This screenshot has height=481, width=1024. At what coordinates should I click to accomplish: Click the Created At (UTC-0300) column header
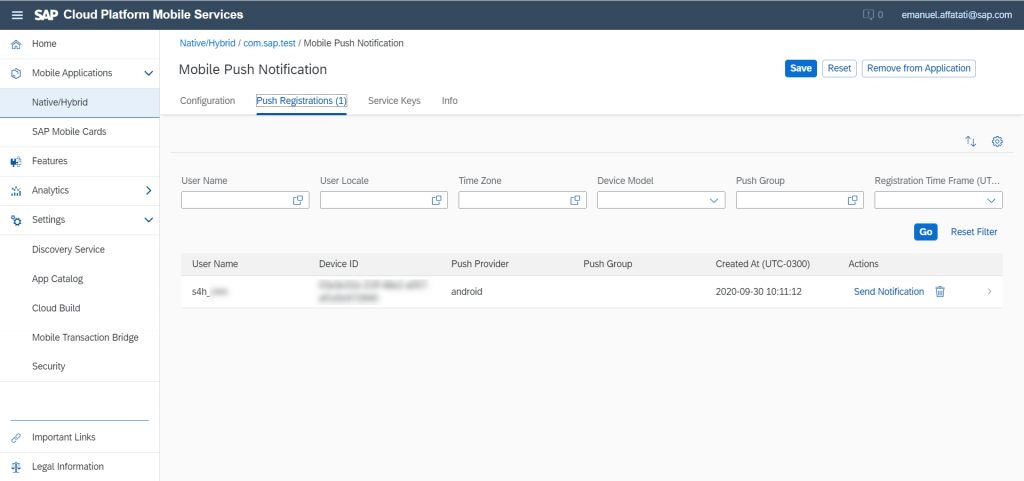(x=763, y=264)
